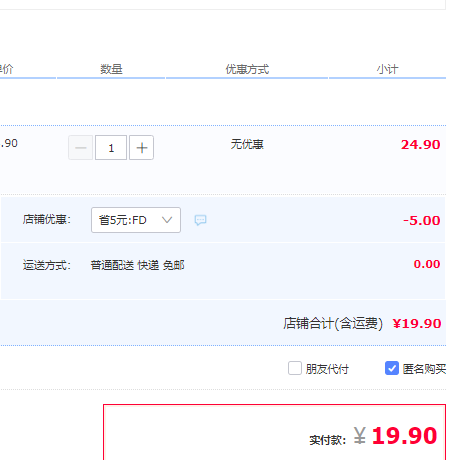Increase quantity with the plus button

141,148
